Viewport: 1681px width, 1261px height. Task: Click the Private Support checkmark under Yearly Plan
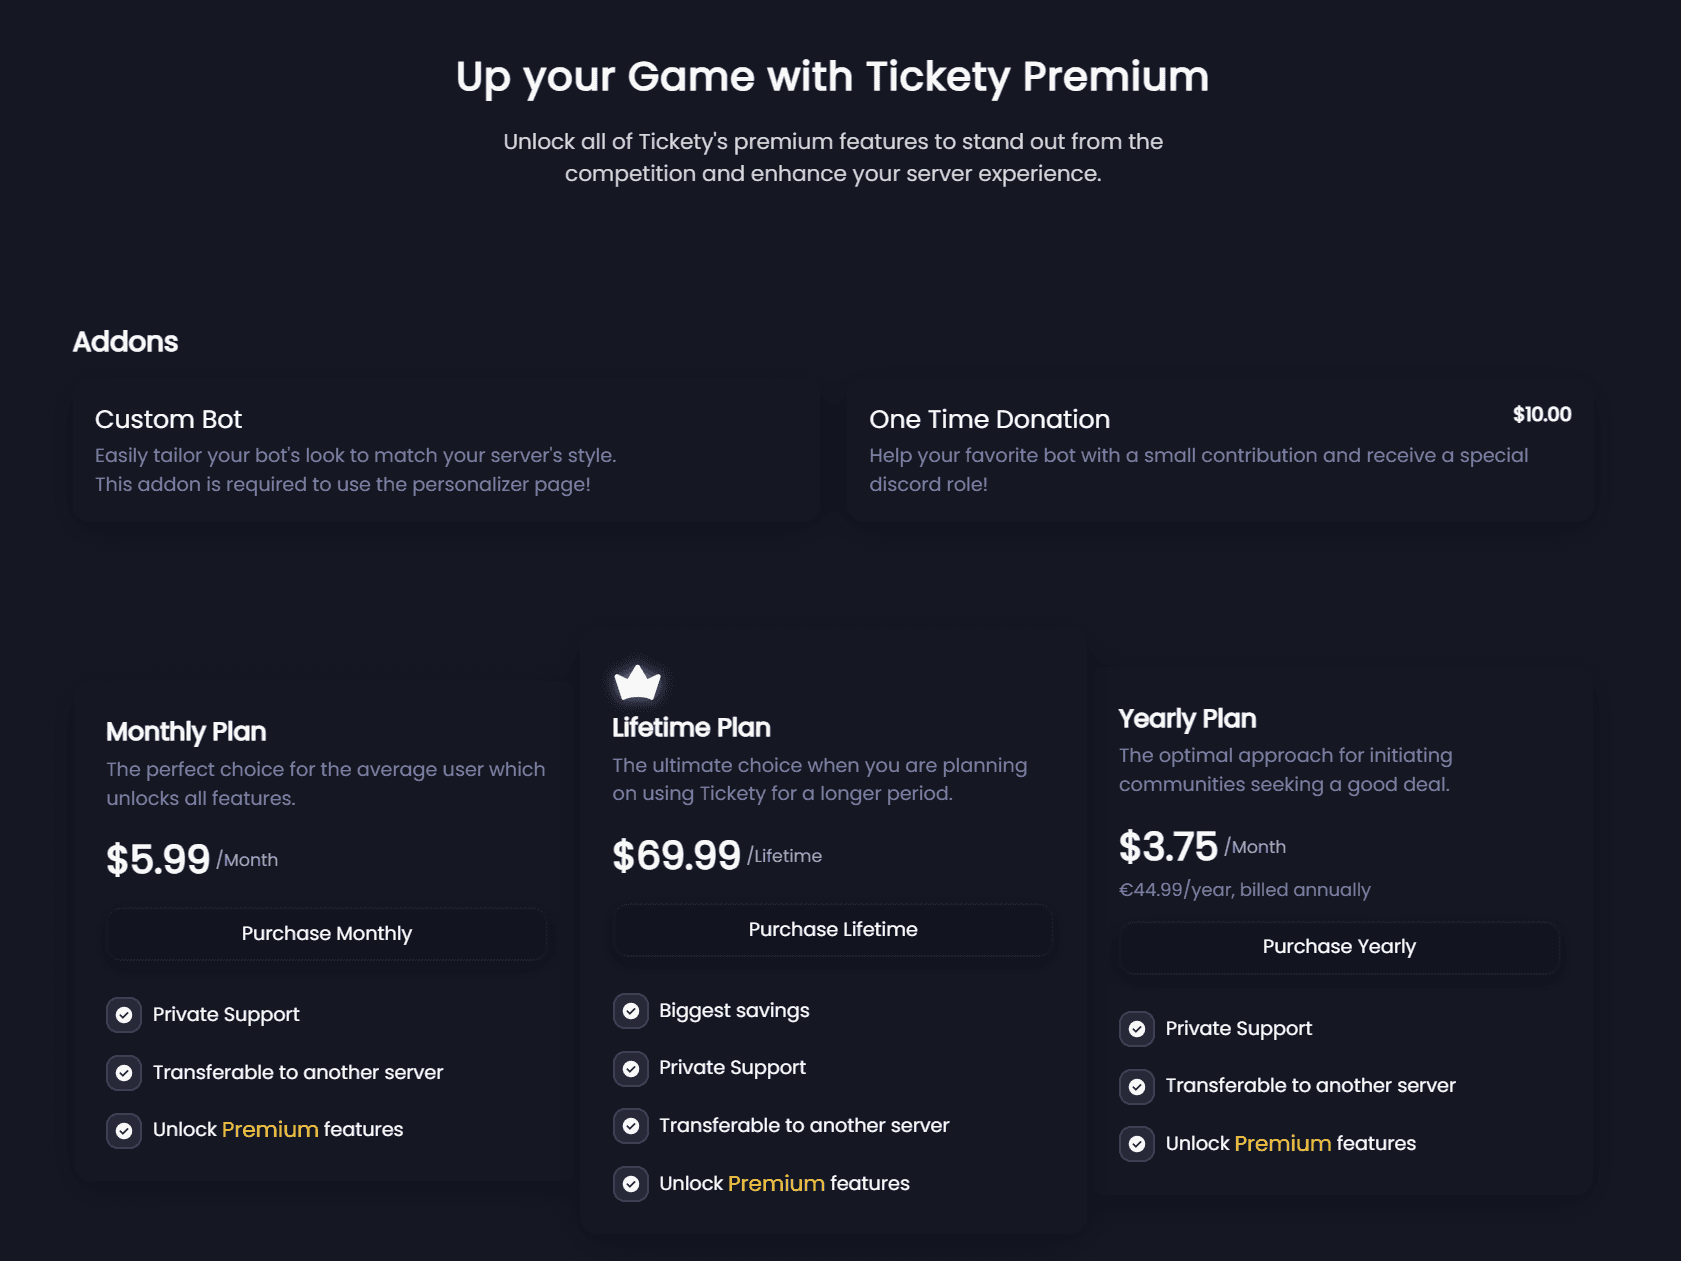[1137, 1028]
